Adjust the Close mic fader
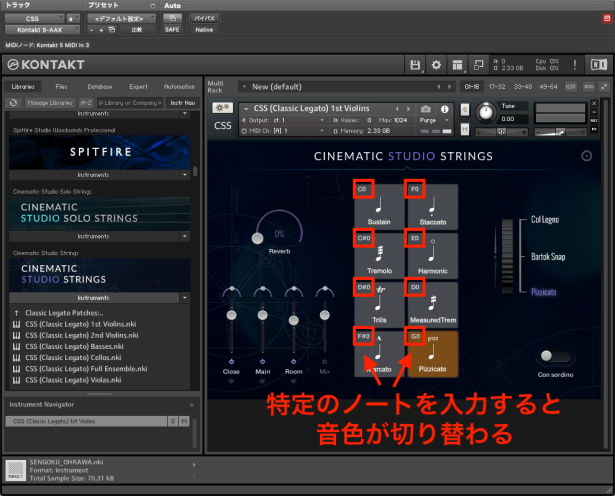The width and height of the screenshot is (615, 496). [231, 315]
